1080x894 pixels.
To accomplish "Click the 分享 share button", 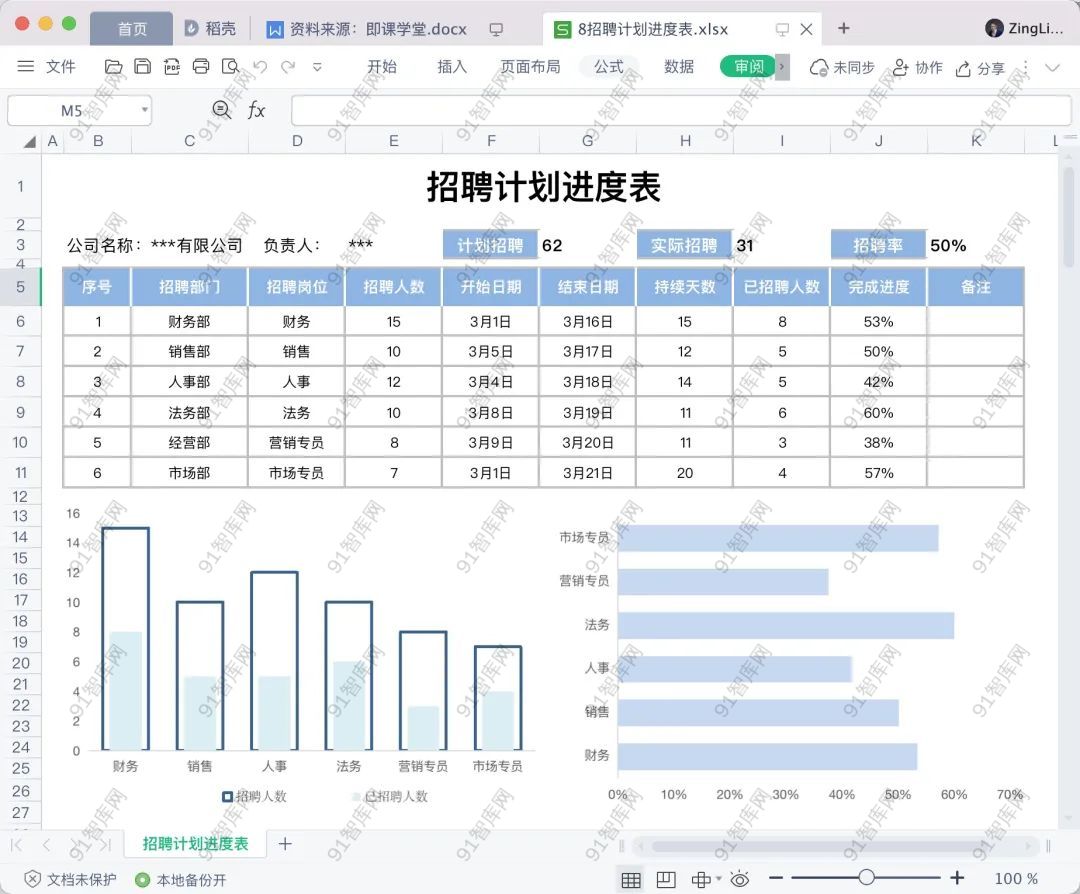I will point(979,68).
